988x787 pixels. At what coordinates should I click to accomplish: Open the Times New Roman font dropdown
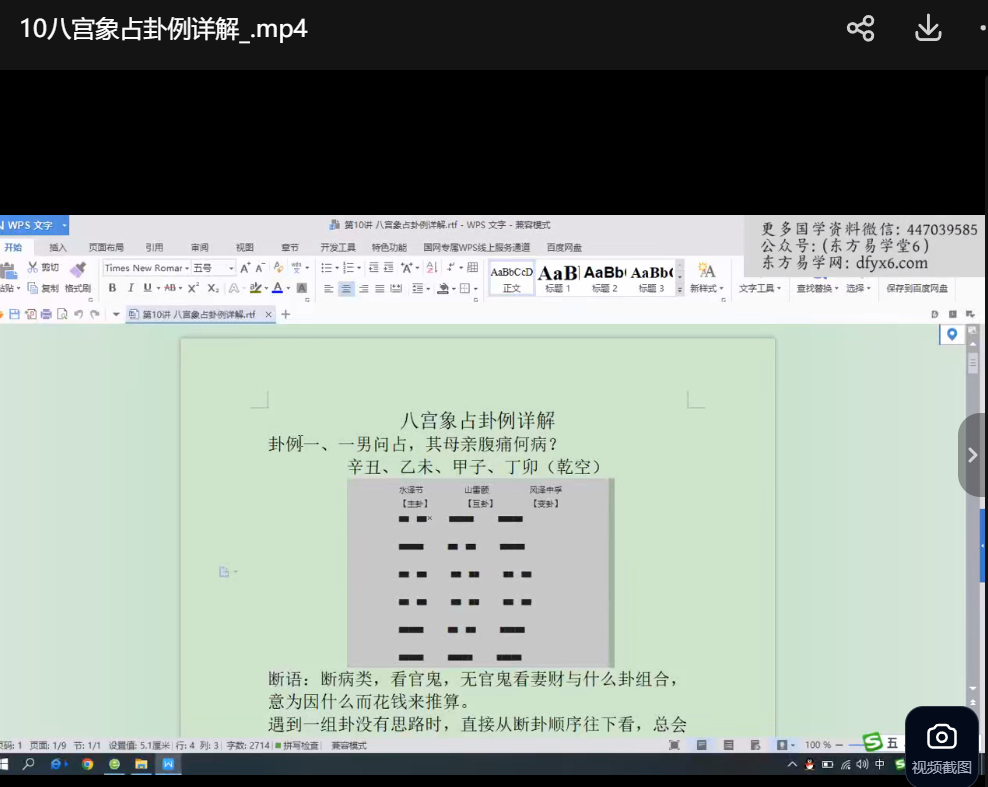(146, 268)
